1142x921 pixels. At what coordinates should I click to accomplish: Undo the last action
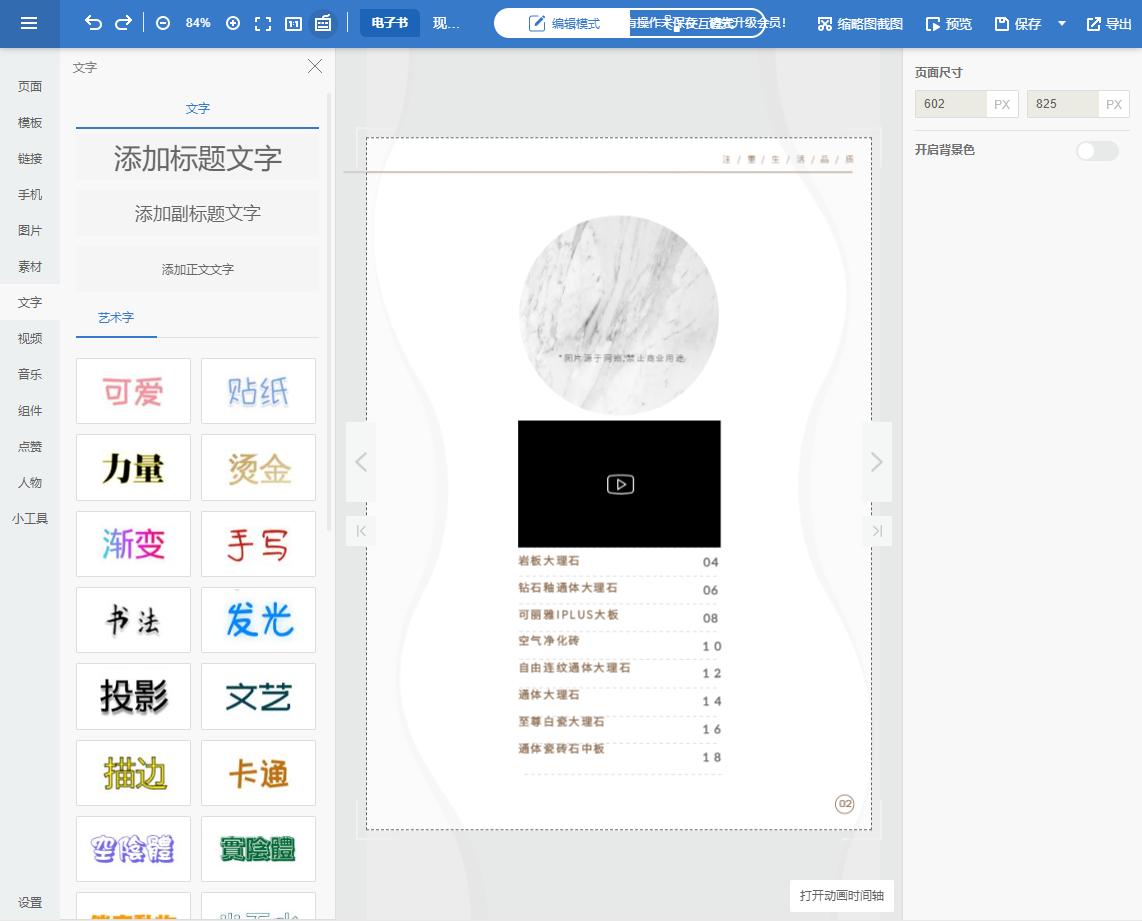tap(93, 23)
